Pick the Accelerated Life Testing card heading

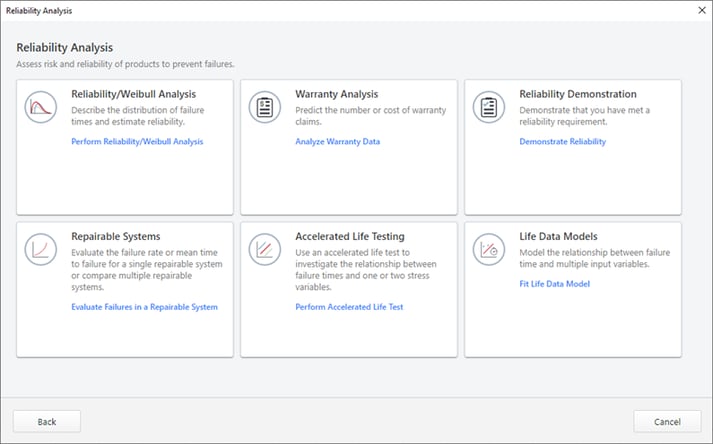pyautogui.click(x=349, y=237)
